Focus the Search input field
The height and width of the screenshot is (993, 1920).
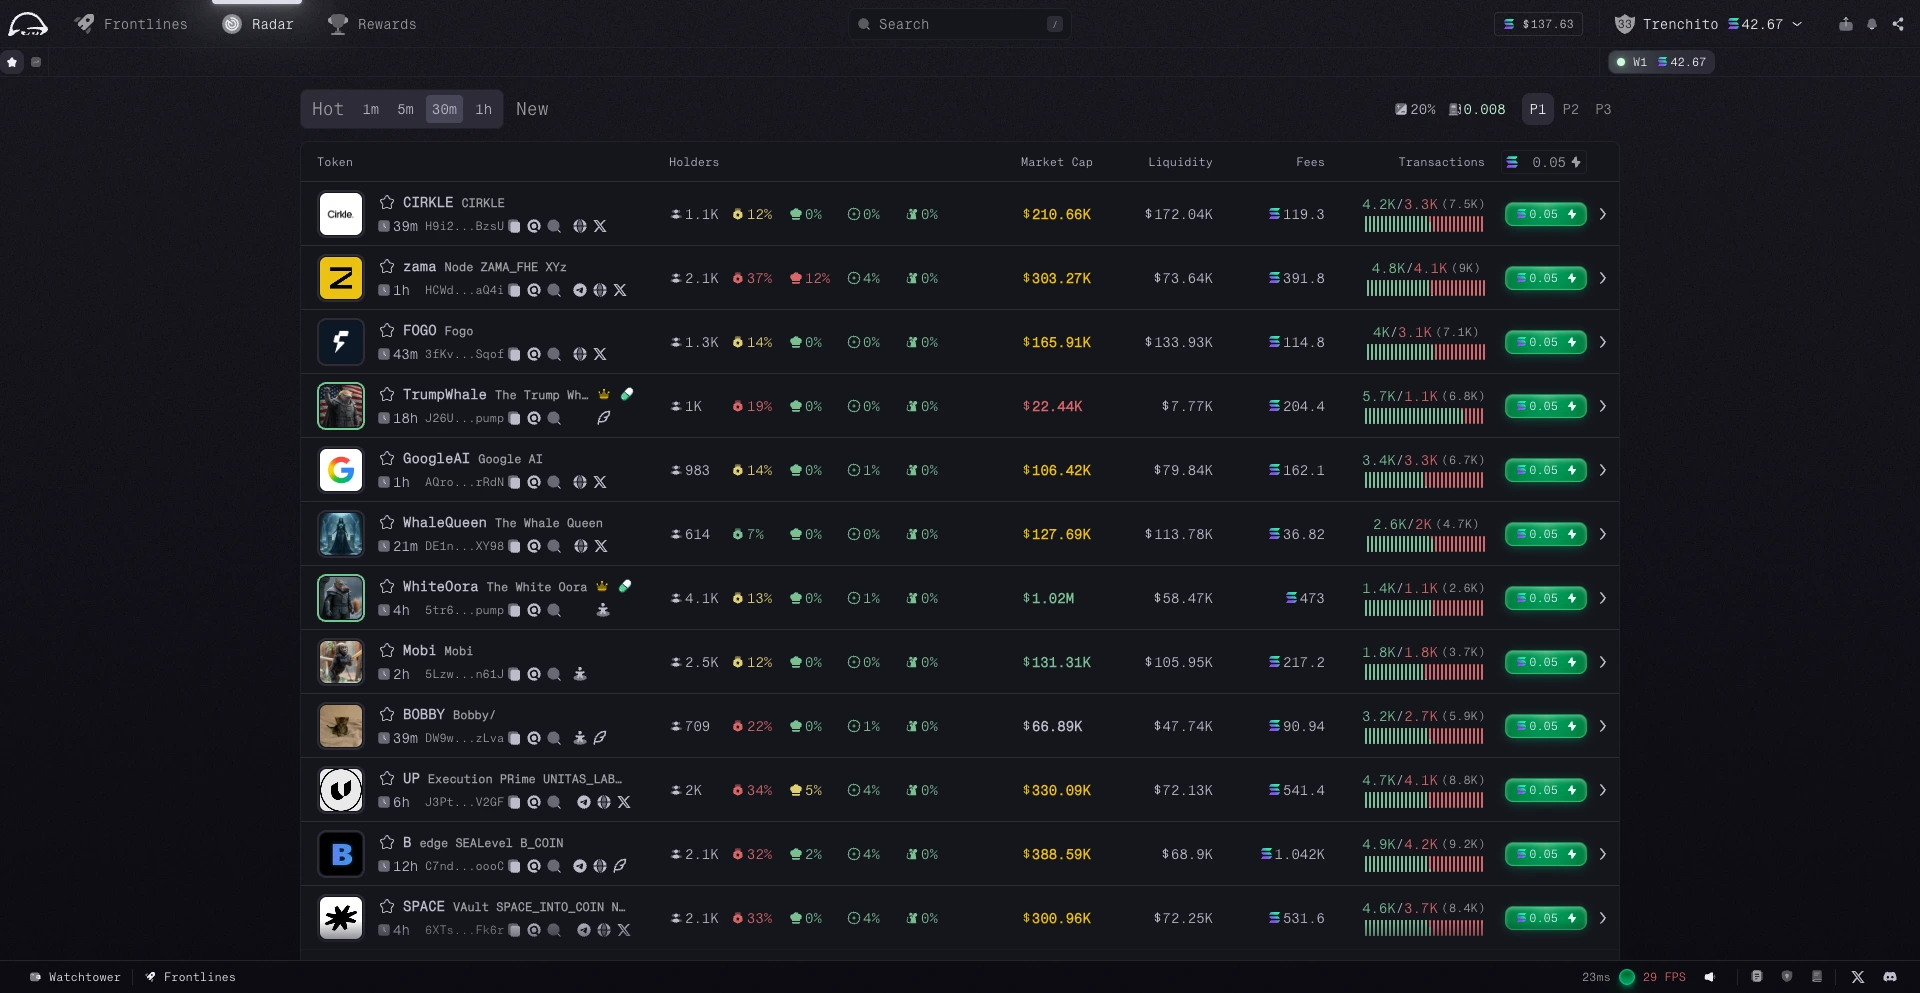pos(960,24)
